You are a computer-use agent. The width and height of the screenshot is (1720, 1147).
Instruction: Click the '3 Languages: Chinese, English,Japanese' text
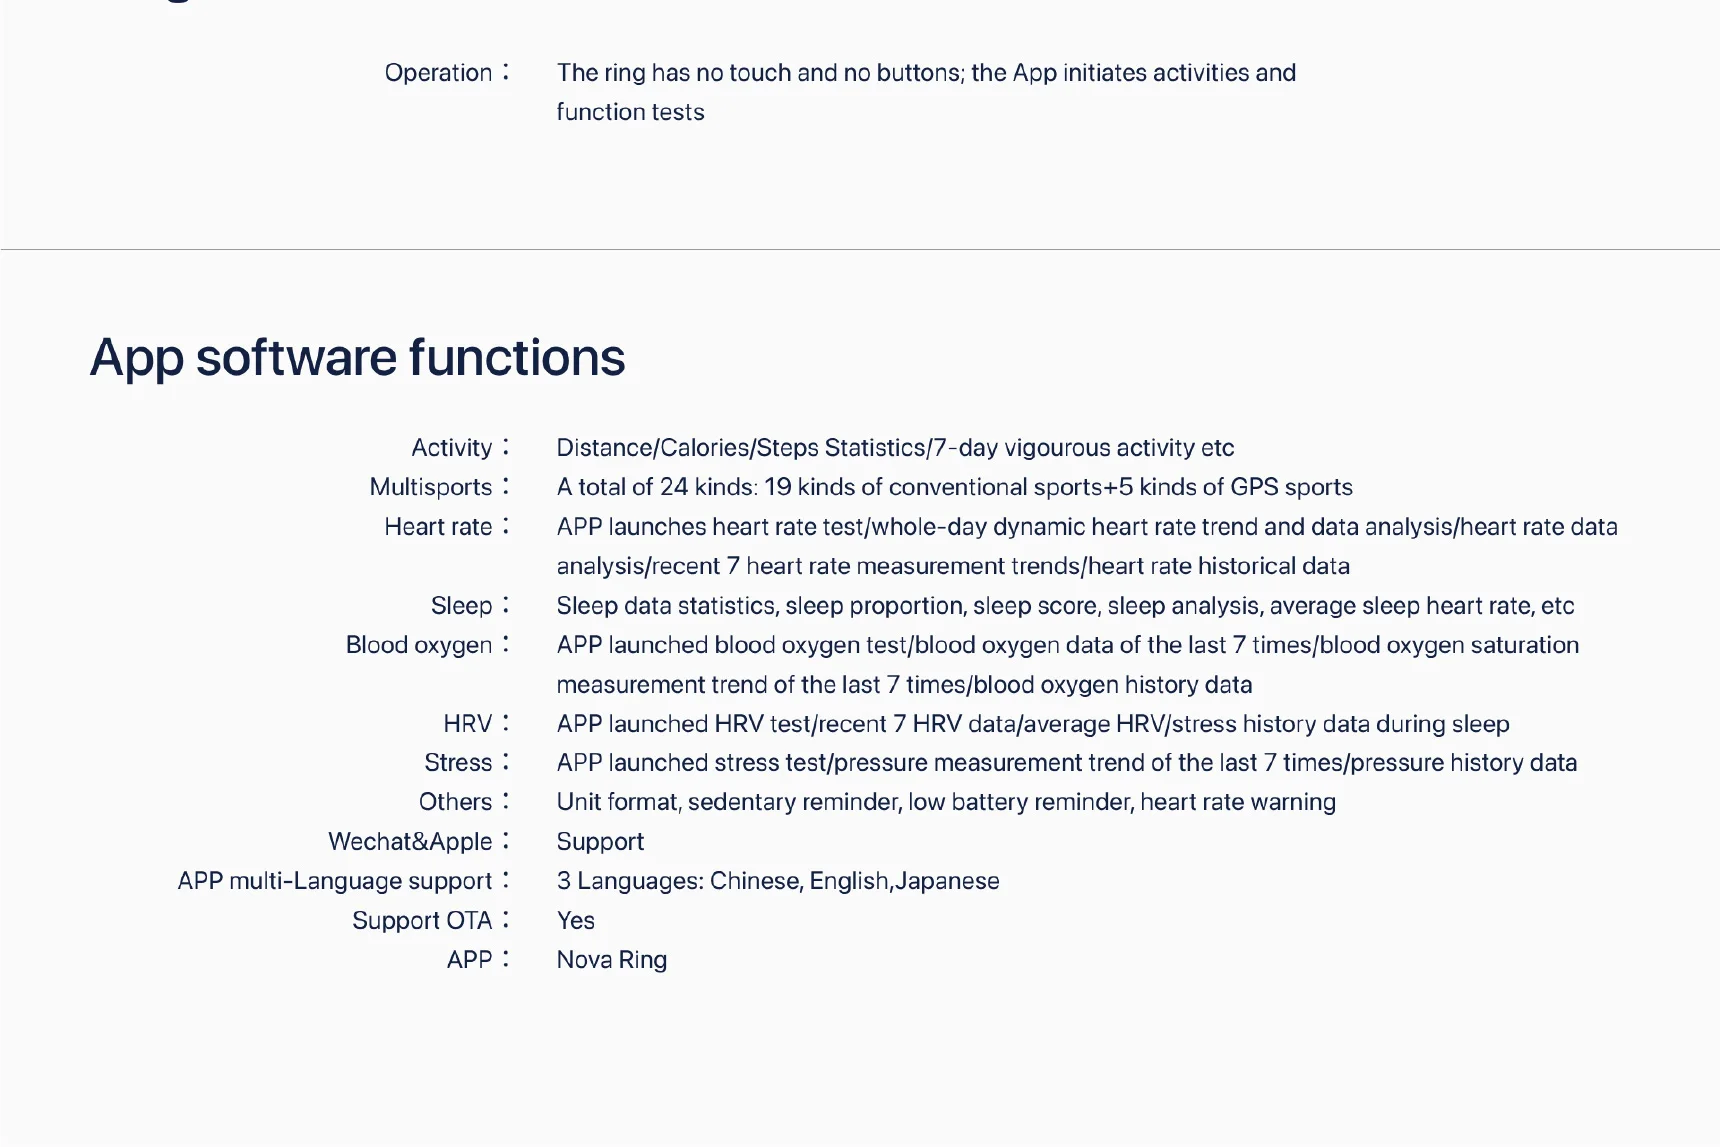[777, 881]
